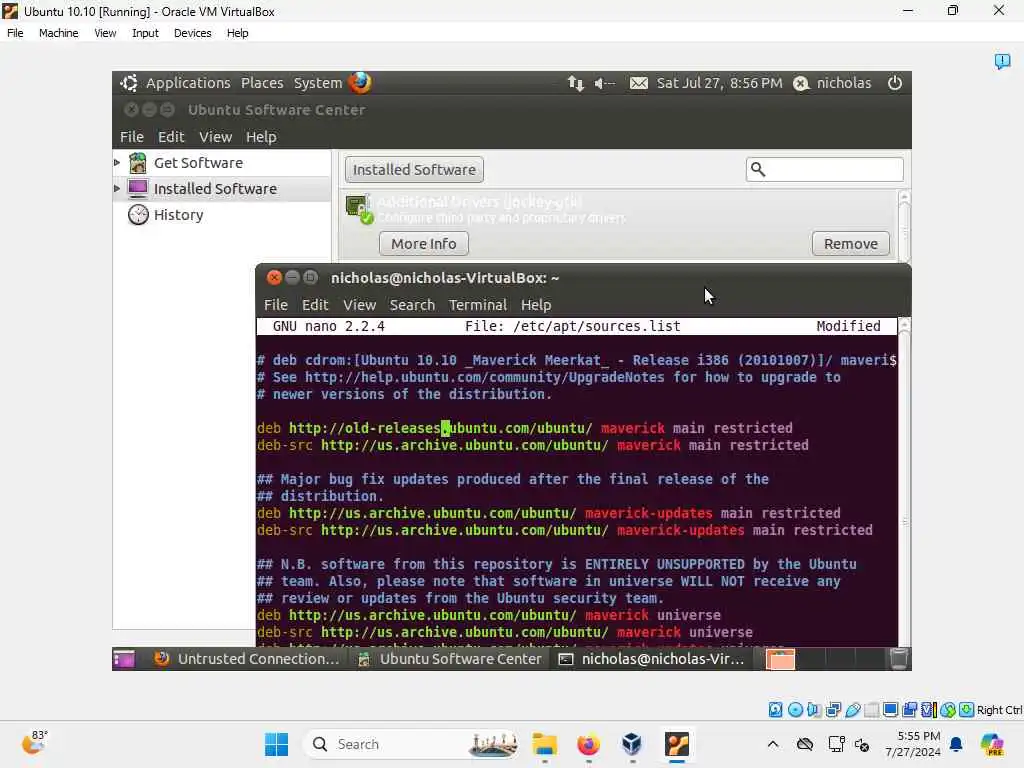Image resolution: width=1024 pixels, height=768 pixels.
Task: Open Windows Start menu
Action: point(276,744)
